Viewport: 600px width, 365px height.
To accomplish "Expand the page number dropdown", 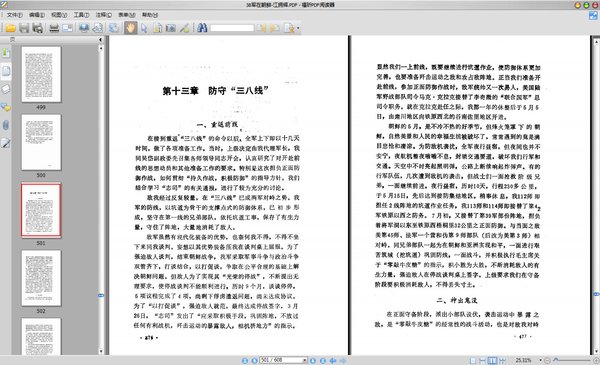I will 305,360.
